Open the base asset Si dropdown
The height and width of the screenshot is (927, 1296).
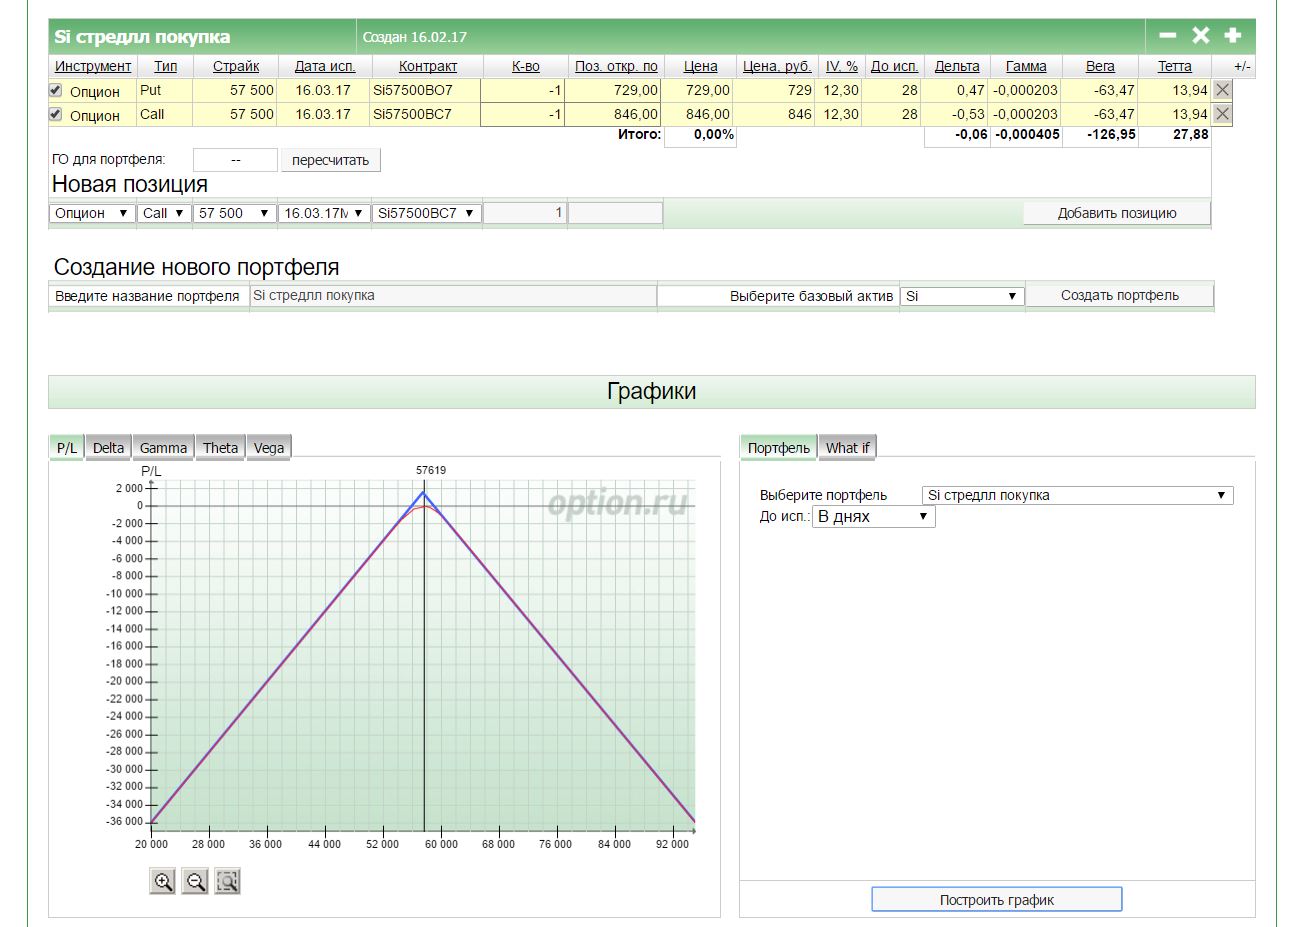point(962,296)
